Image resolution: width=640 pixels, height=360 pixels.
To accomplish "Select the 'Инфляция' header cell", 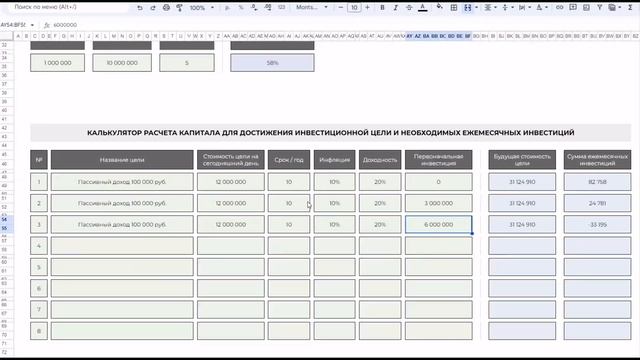I will (x=335, y=160).
